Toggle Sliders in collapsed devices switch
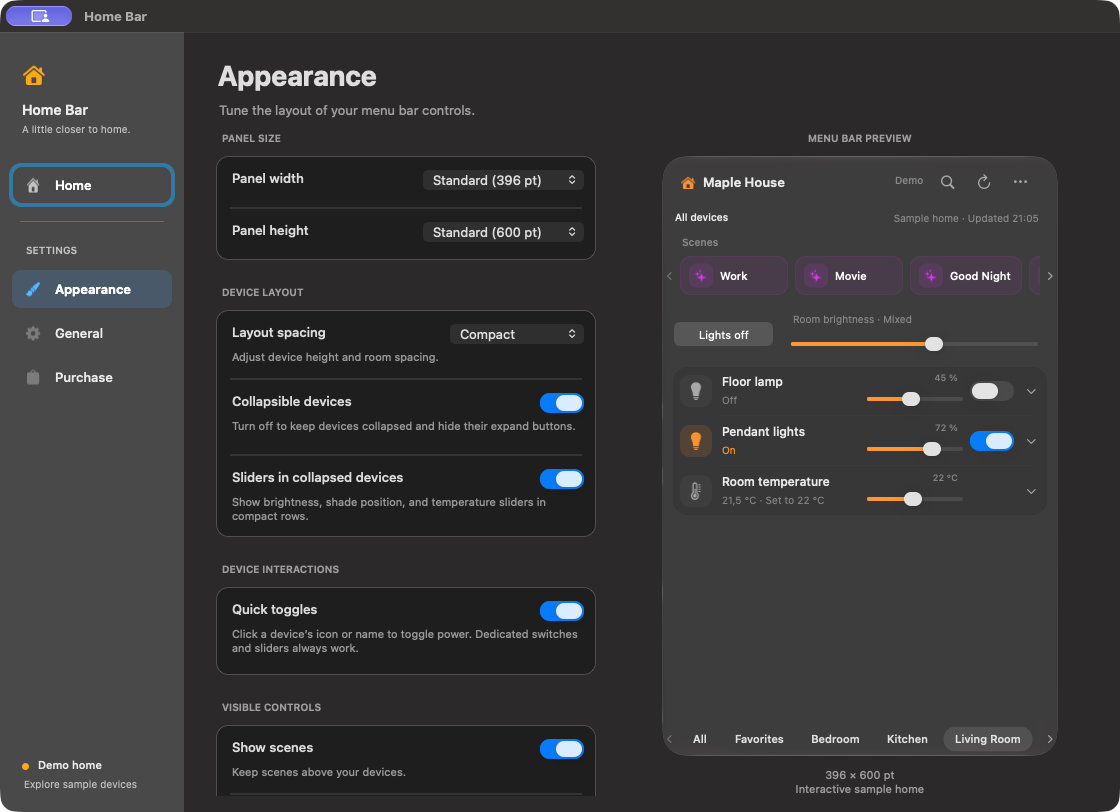The image size is (1120, 812). point(561,478)
